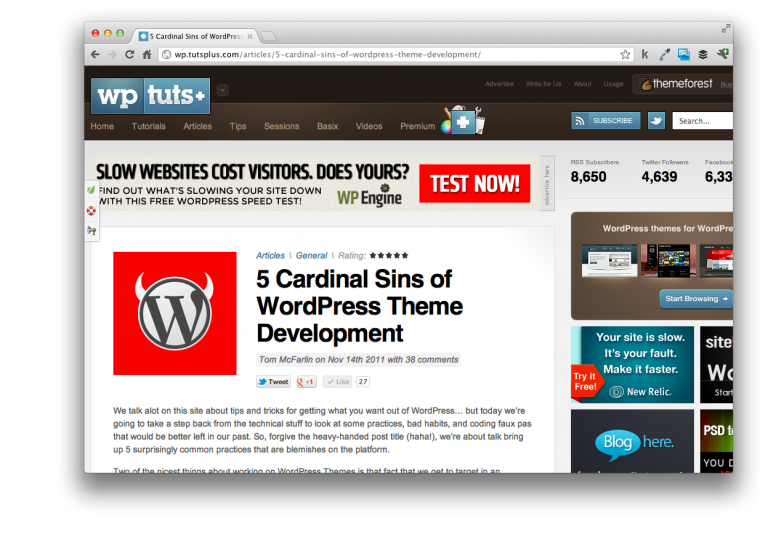The width and height of the screenshot is (768, 543).
Task: Click the 8,650 RSS subscribers count
Action: click(x=588, y=177)
